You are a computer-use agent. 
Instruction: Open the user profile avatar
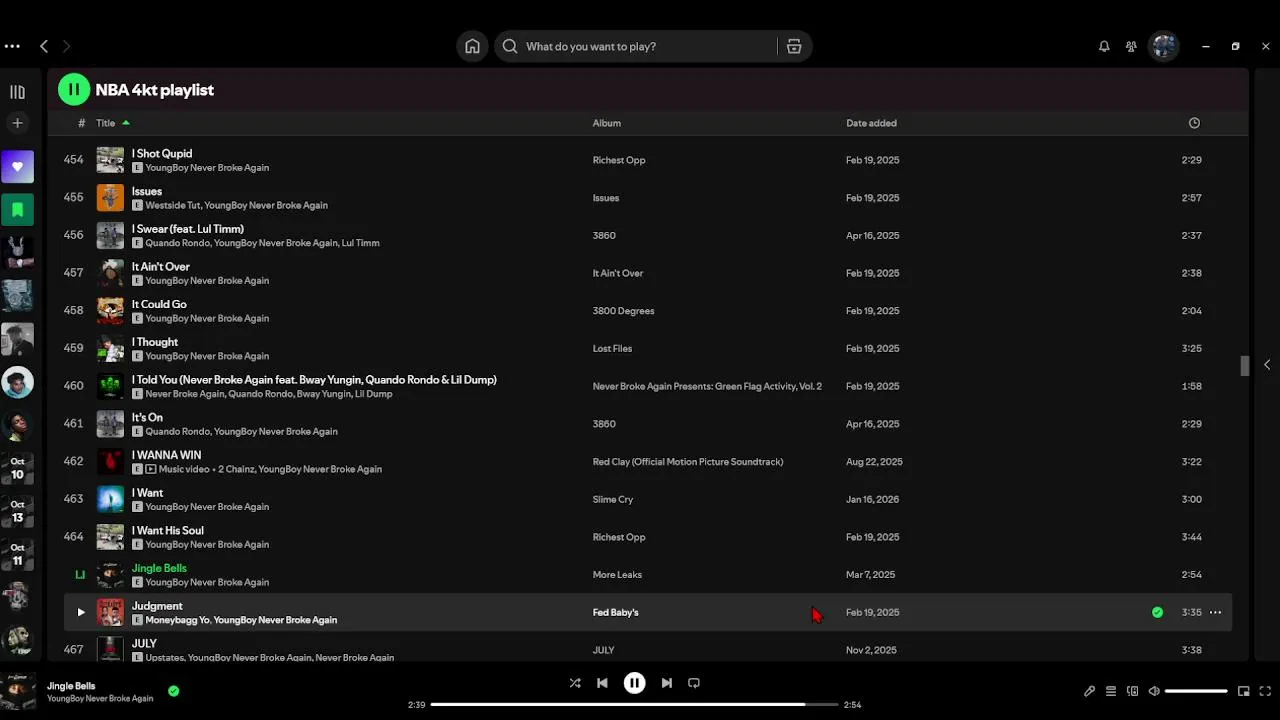coord(1164,46)
